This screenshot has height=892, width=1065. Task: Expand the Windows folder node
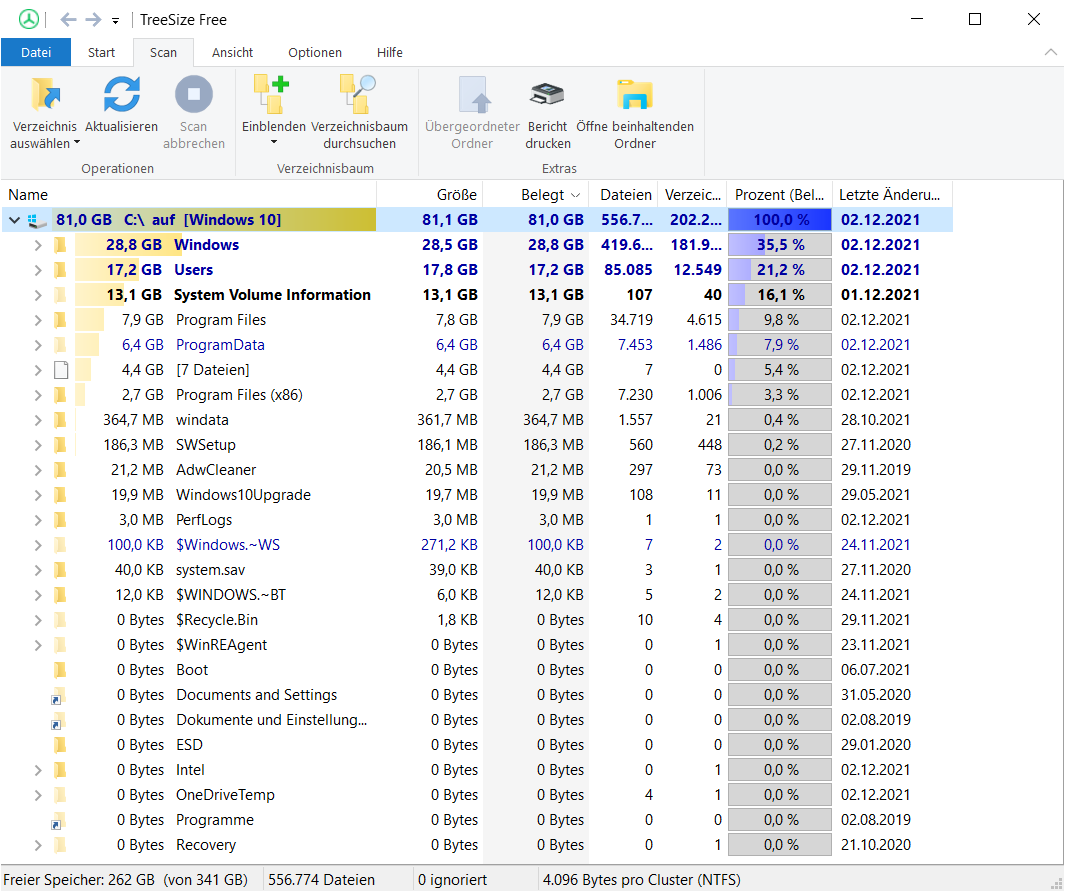pyautogui.click(x=38, y=245)
